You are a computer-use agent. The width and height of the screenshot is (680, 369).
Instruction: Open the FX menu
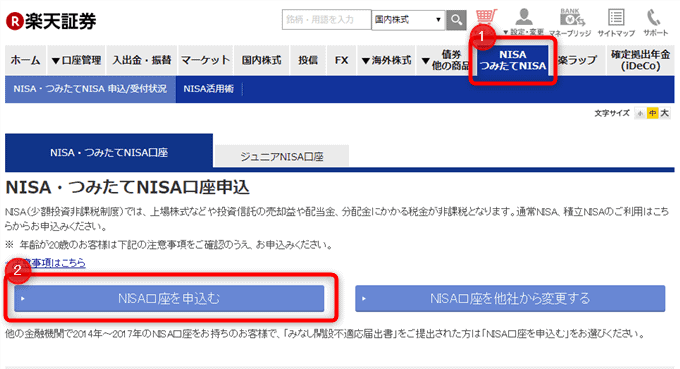click(341, 60)
